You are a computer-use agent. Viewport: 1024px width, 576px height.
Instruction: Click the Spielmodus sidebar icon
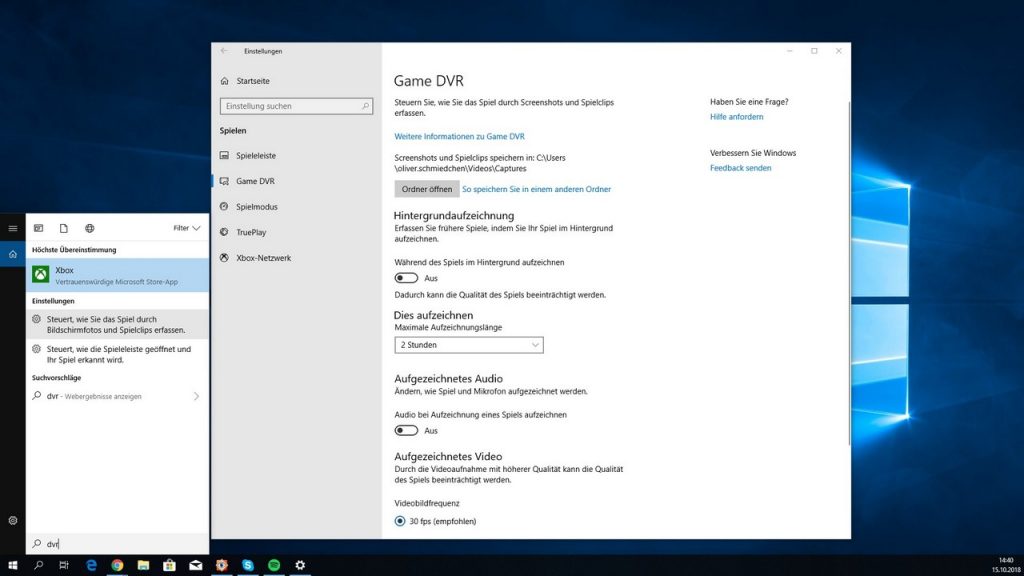225,206
